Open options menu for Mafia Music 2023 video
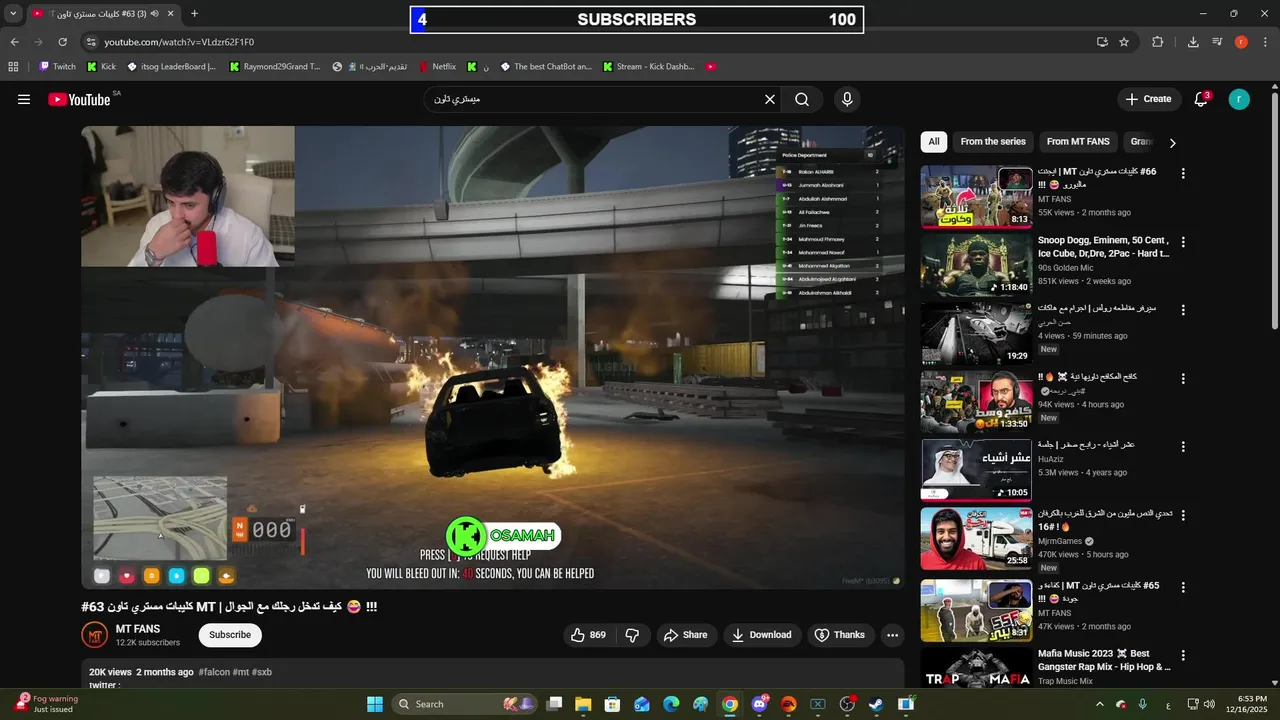The image size is (1280, 720). click(1183, 655)
